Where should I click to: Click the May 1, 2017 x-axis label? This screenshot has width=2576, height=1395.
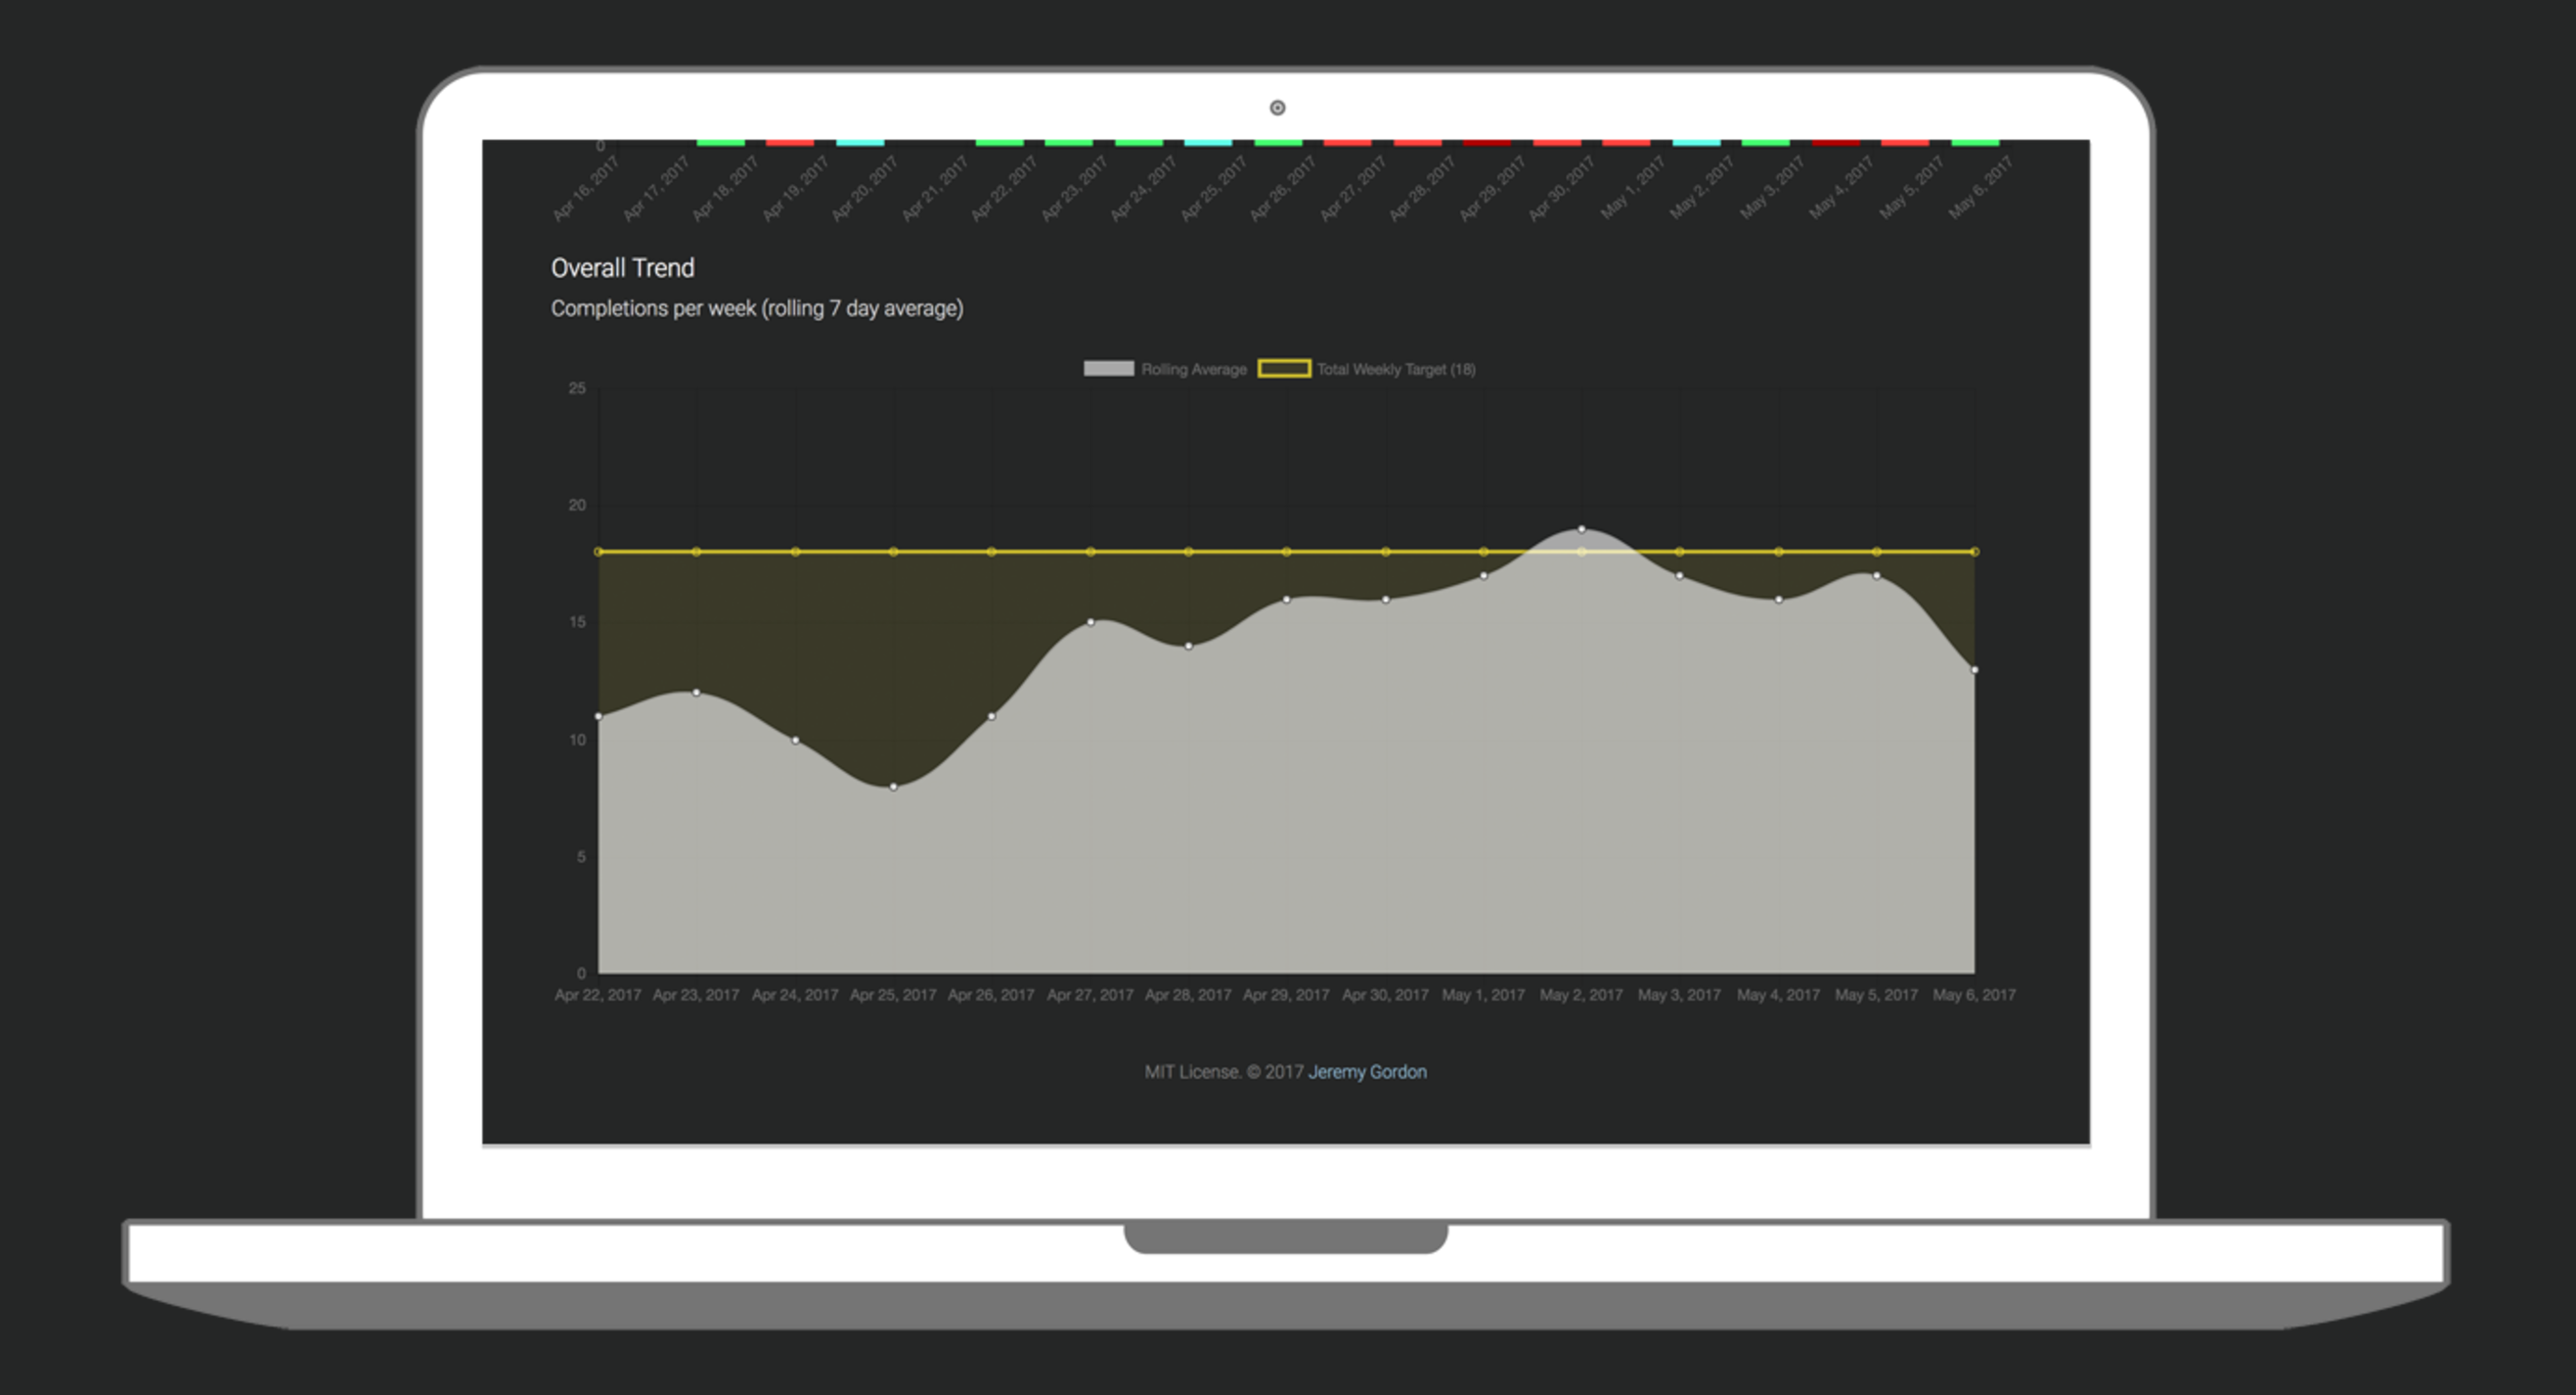coord(1483,995)
